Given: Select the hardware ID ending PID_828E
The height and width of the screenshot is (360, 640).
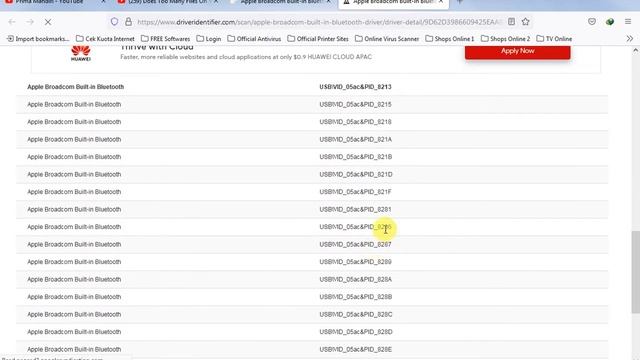Looking at the screenshot, I should click(355, 349).
